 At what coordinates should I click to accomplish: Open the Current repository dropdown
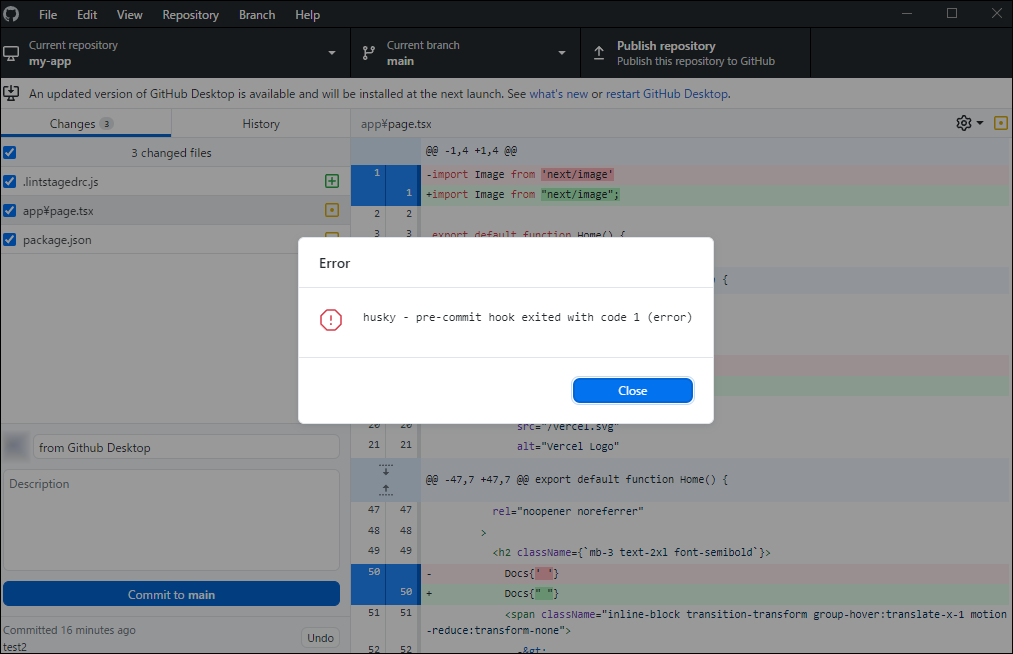pos(176,53)
